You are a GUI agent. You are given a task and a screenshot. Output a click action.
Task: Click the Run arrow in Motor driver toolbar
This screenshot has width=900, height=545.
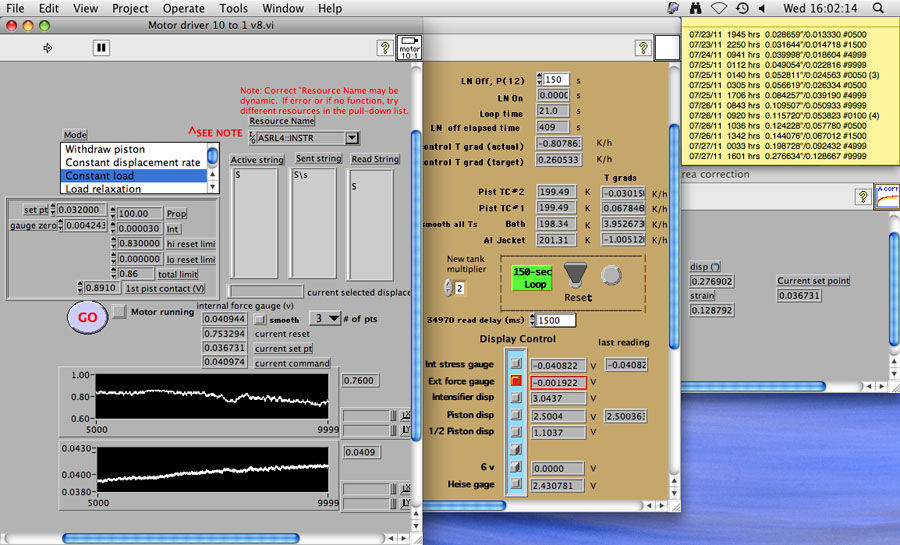click(x=47, y=47)
